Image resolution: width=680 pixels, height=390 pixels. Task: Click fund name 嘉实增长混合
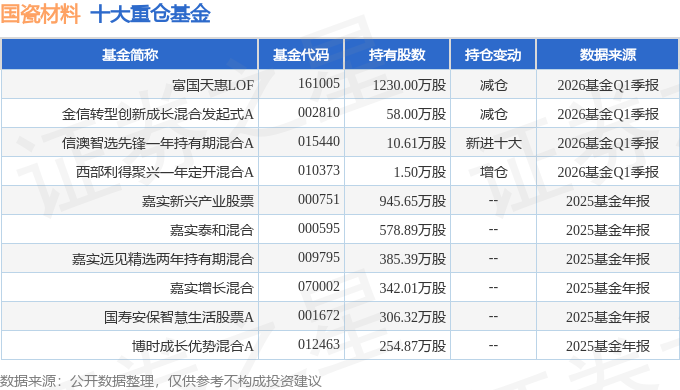(x=212, y=288)
